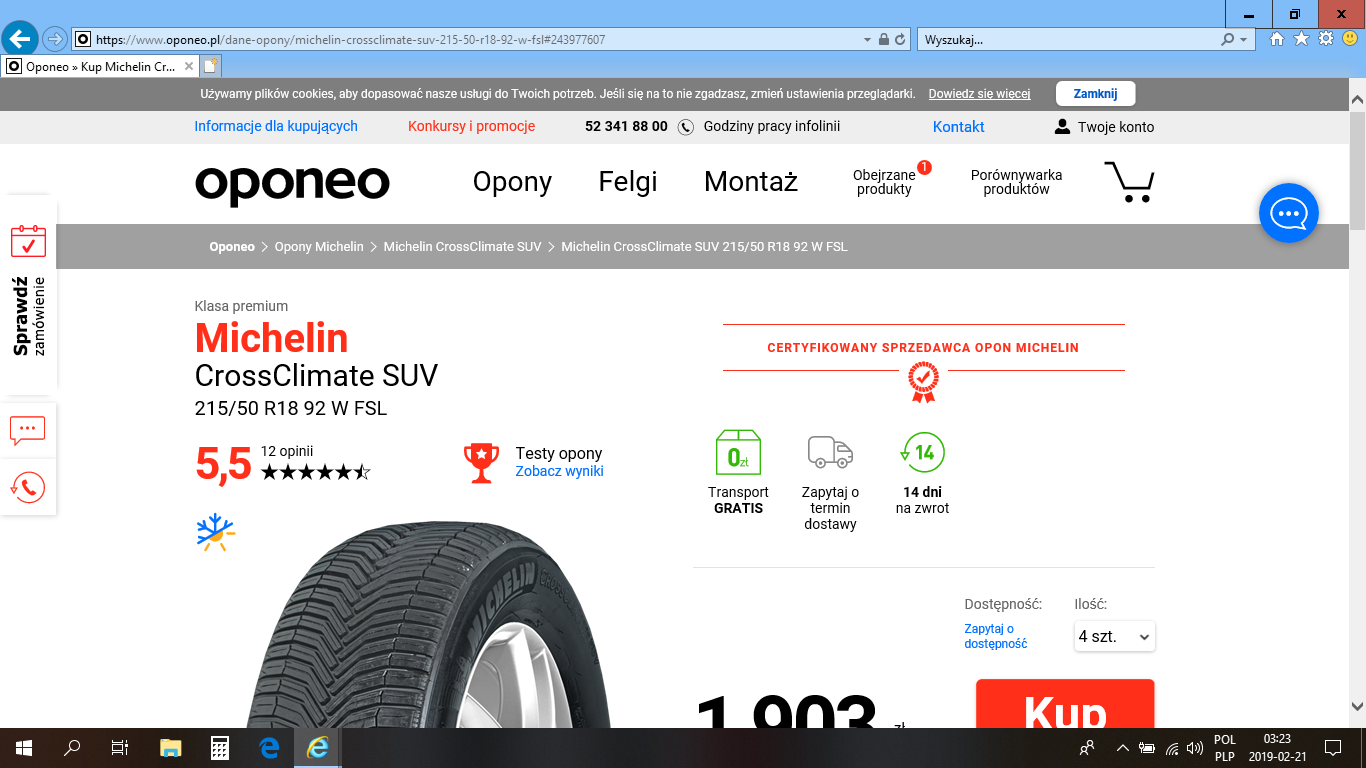Follow the Zobacz wyniki link
This screenshot has width=1366, height=768.
pyautogui.click(x=559, y=472)
